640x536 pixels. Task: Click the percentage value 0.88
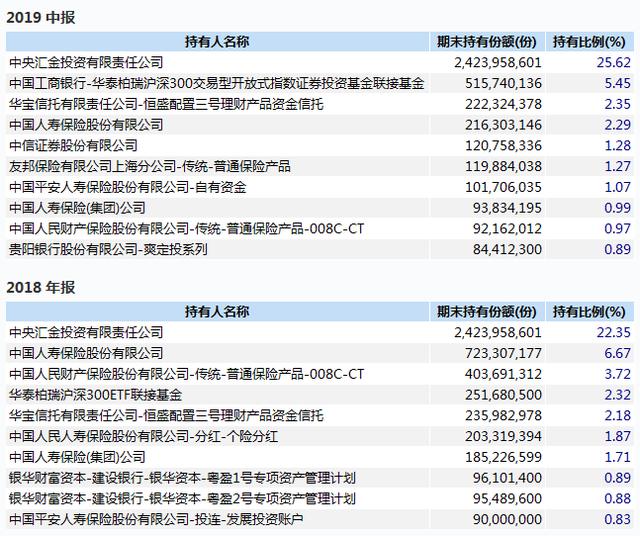618,499
